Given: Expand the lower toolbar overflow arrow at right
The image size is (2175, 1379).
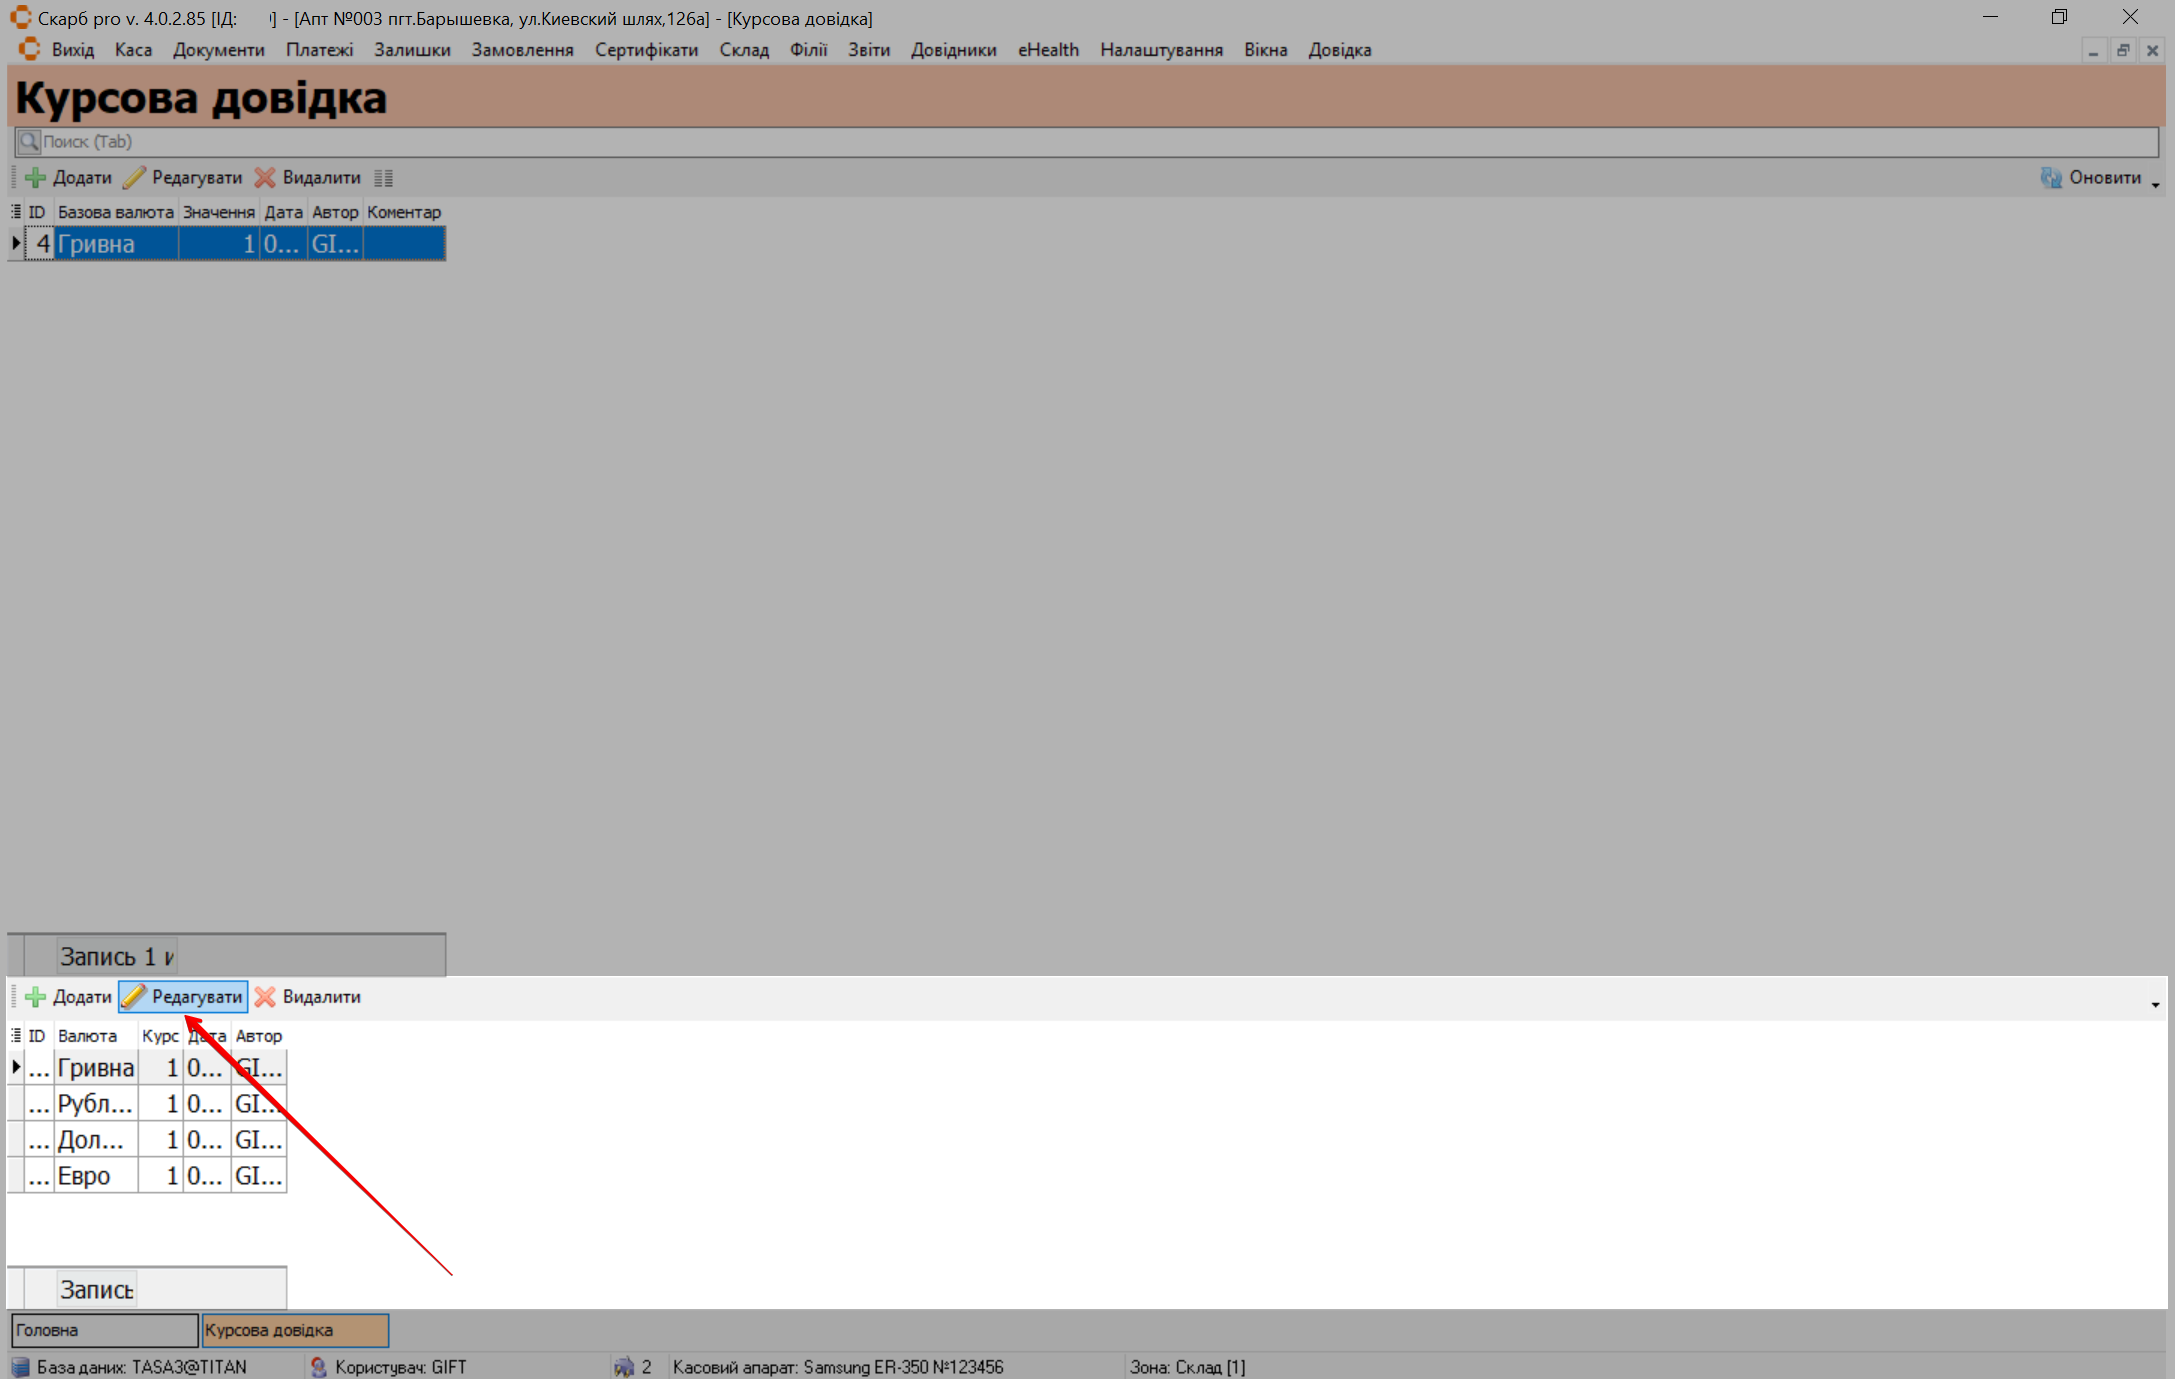Looking at the screenshot, I should [2155, 1004].
